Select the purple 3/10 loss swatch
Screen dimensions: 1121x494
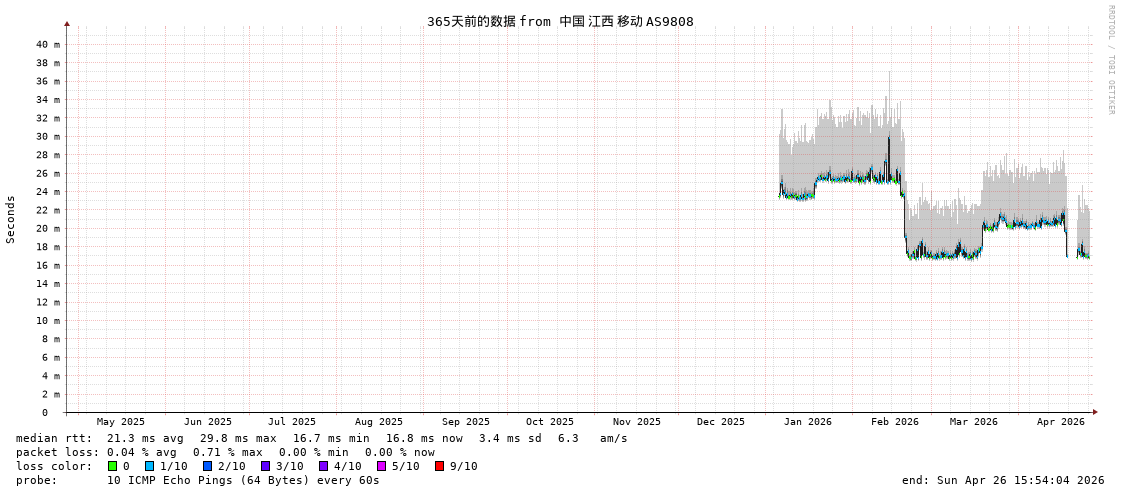pyautogui.click(x=265, y=466)
